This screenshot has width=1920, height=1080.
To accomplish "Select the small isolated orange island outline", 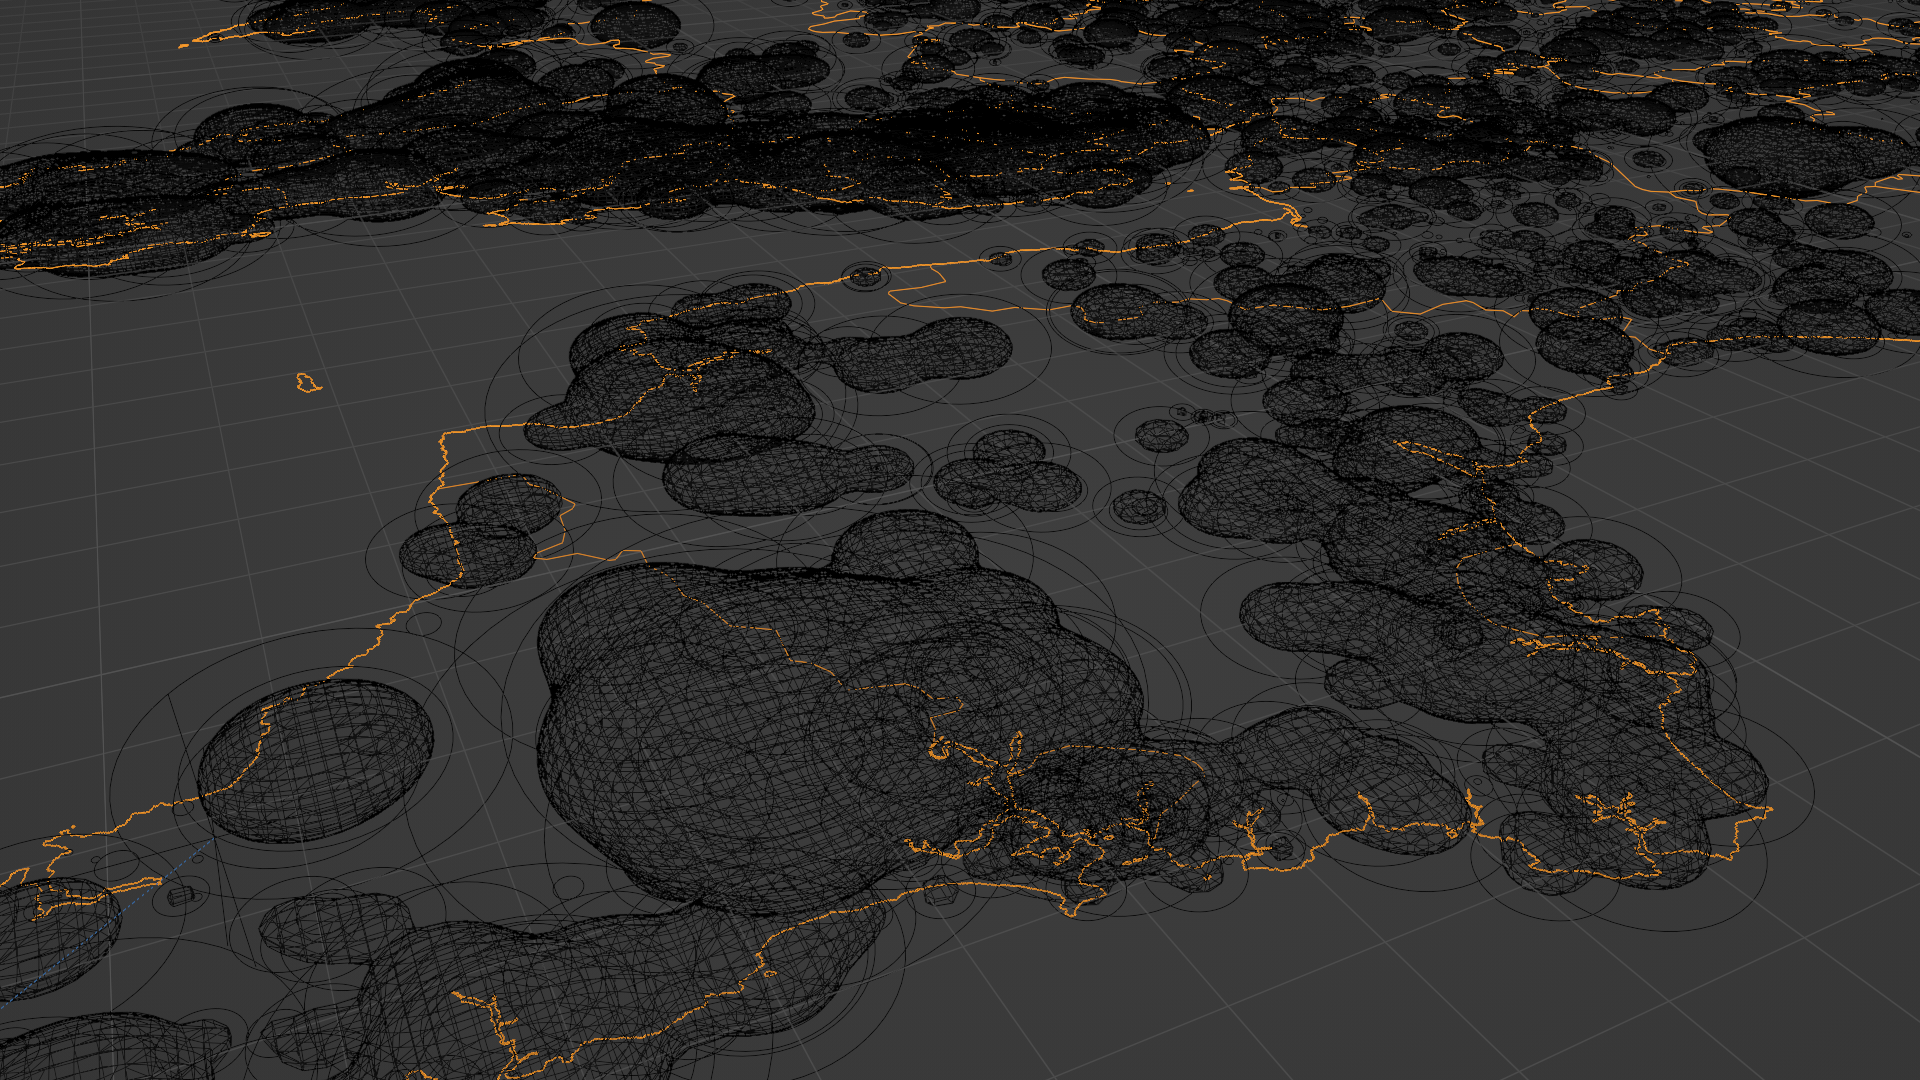I will pyautogui.click(x=308, y=383).
